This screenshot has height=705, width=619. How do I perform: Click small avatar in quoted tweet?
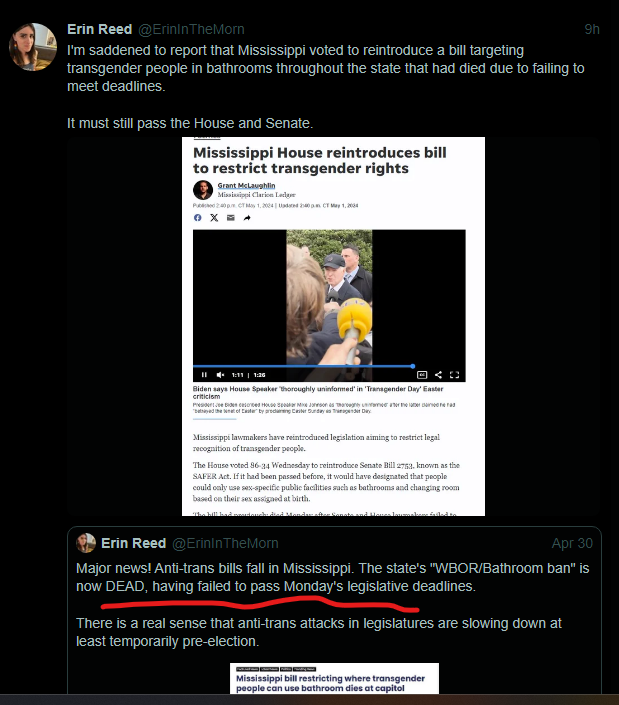pos(86,543)
